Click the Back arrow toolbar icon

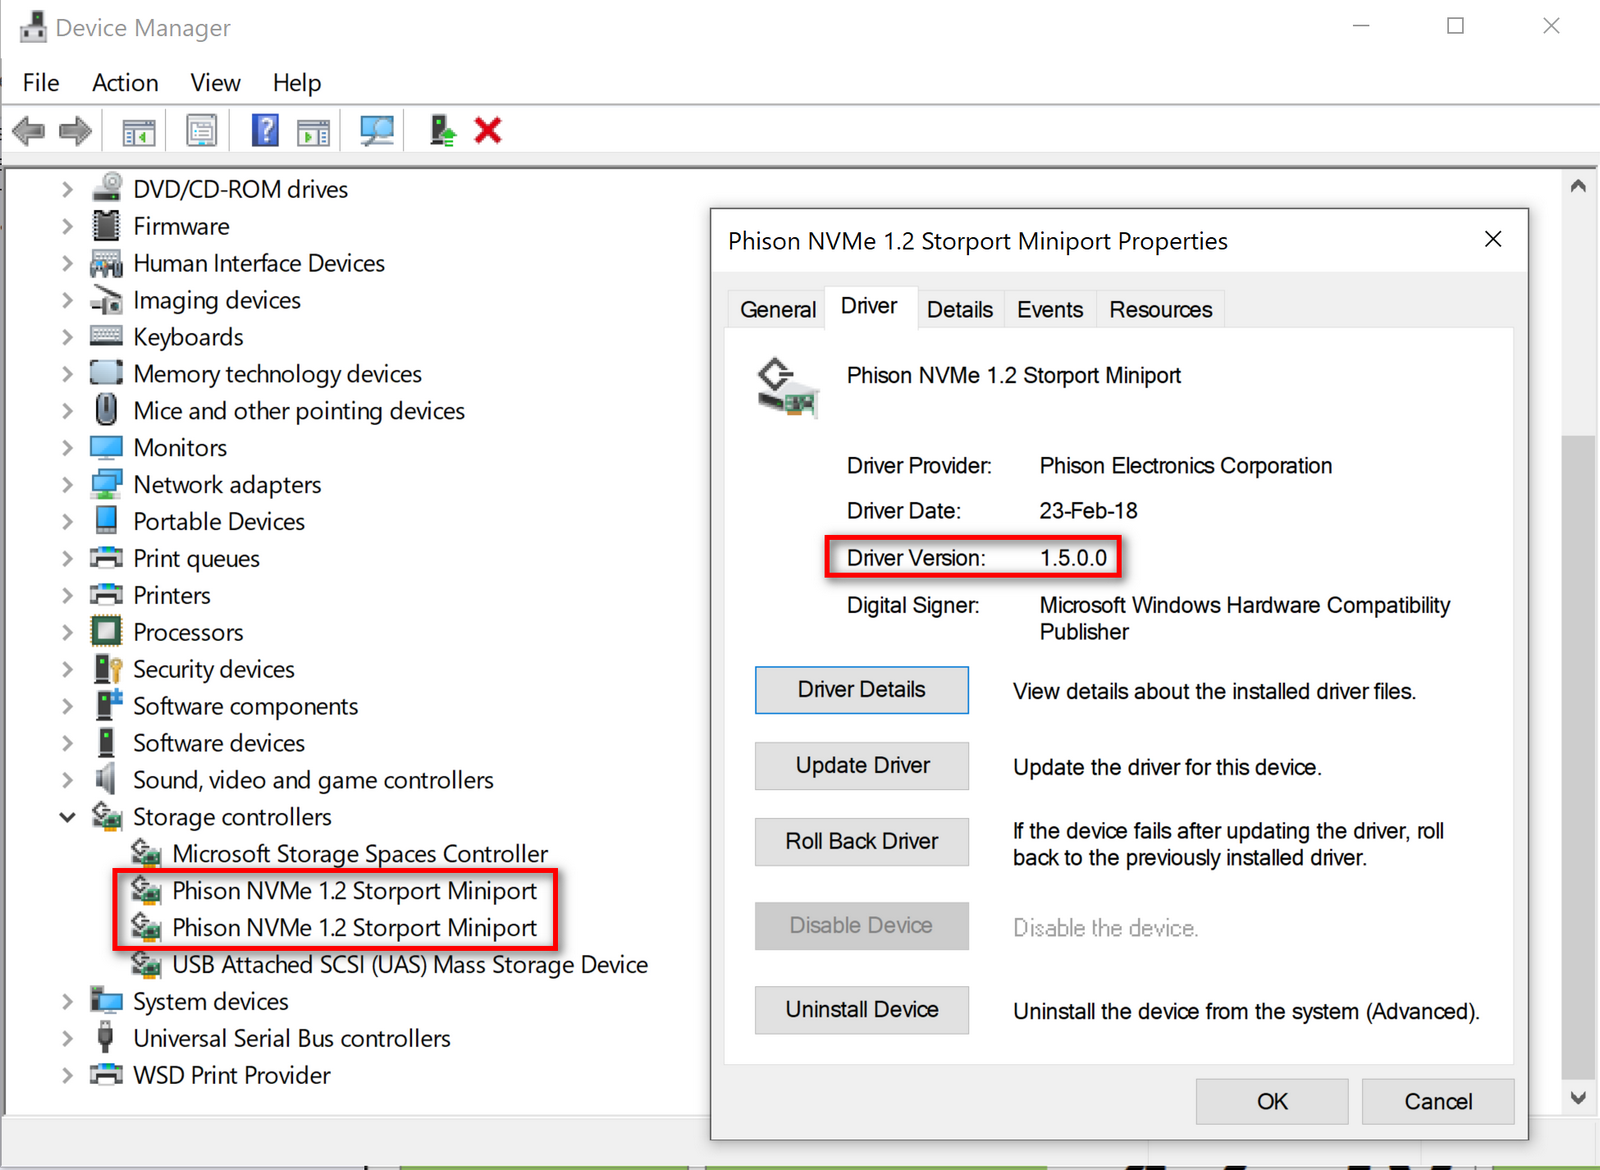click(x=28, y=130)
